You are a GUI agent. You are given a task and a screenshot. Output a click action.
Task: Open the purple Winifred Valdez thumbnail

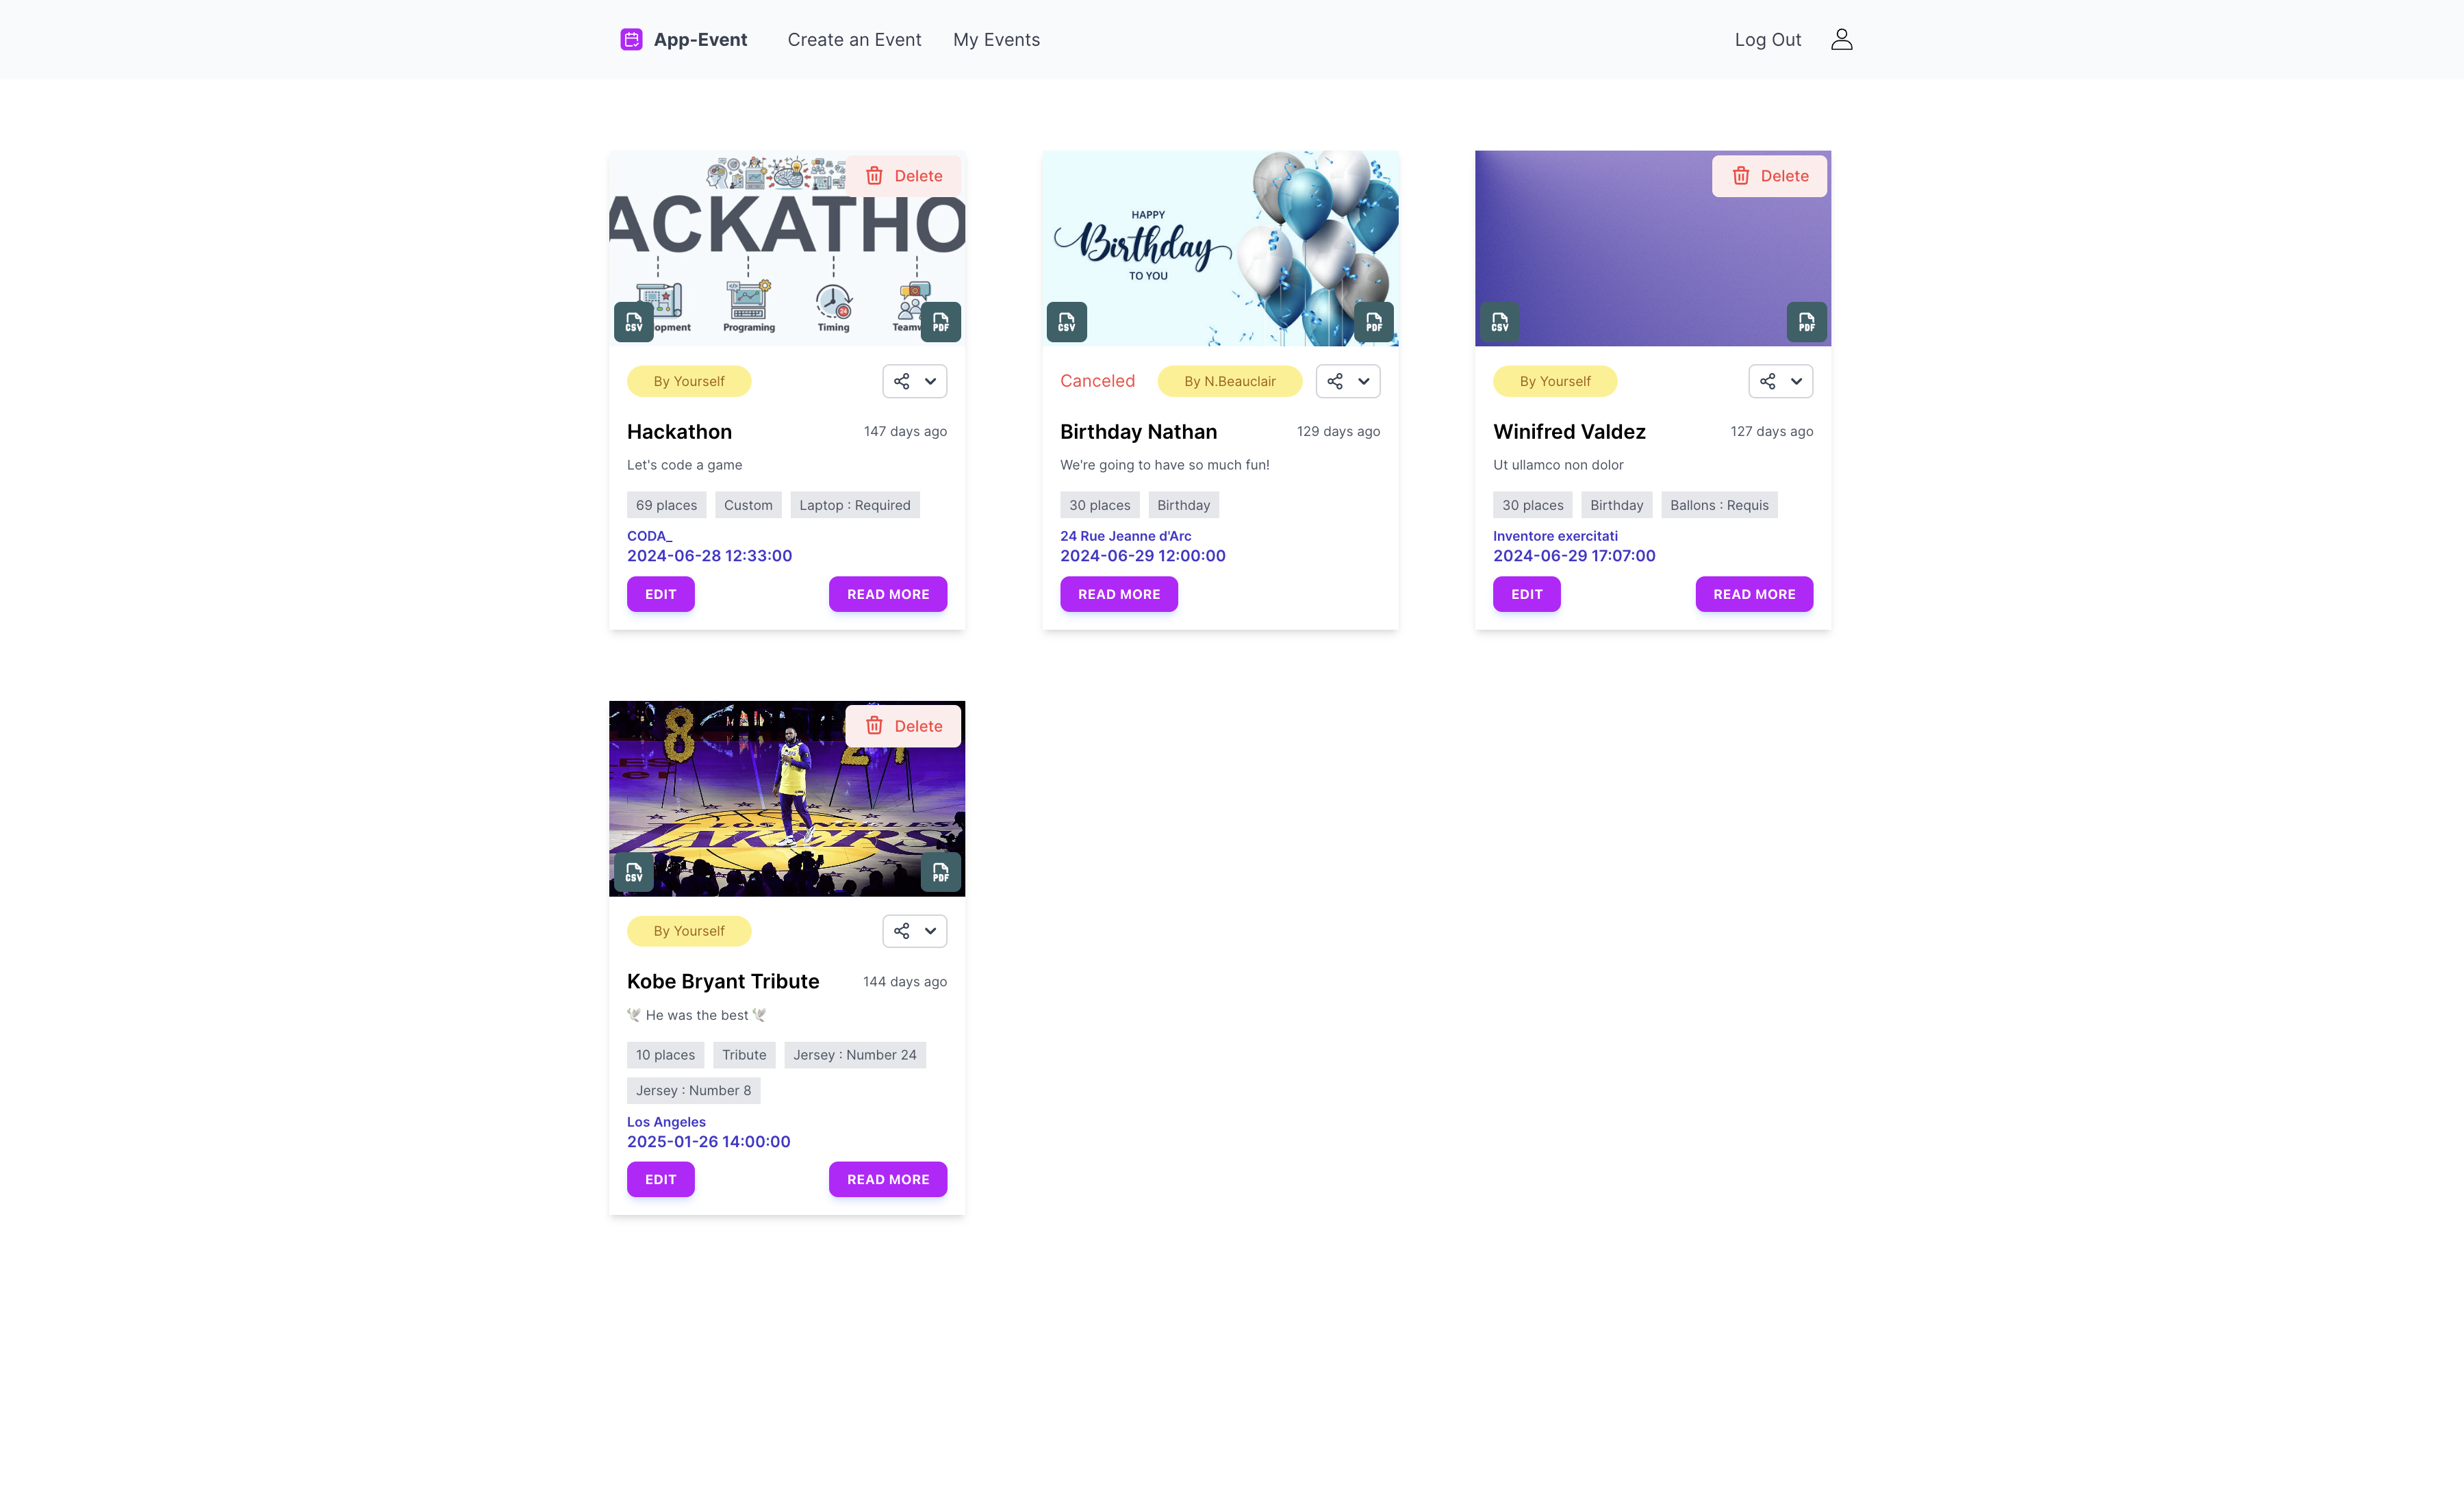click(x=1653, y=248)
